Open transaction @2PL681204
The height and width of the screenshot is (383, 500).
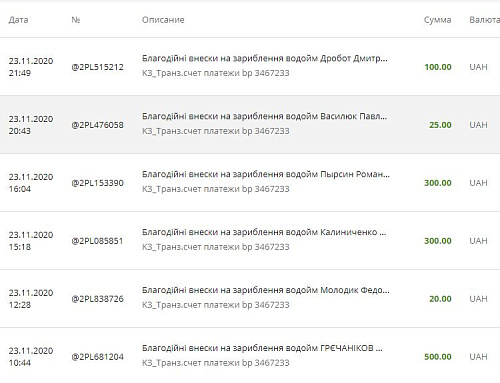click(97, 357)
